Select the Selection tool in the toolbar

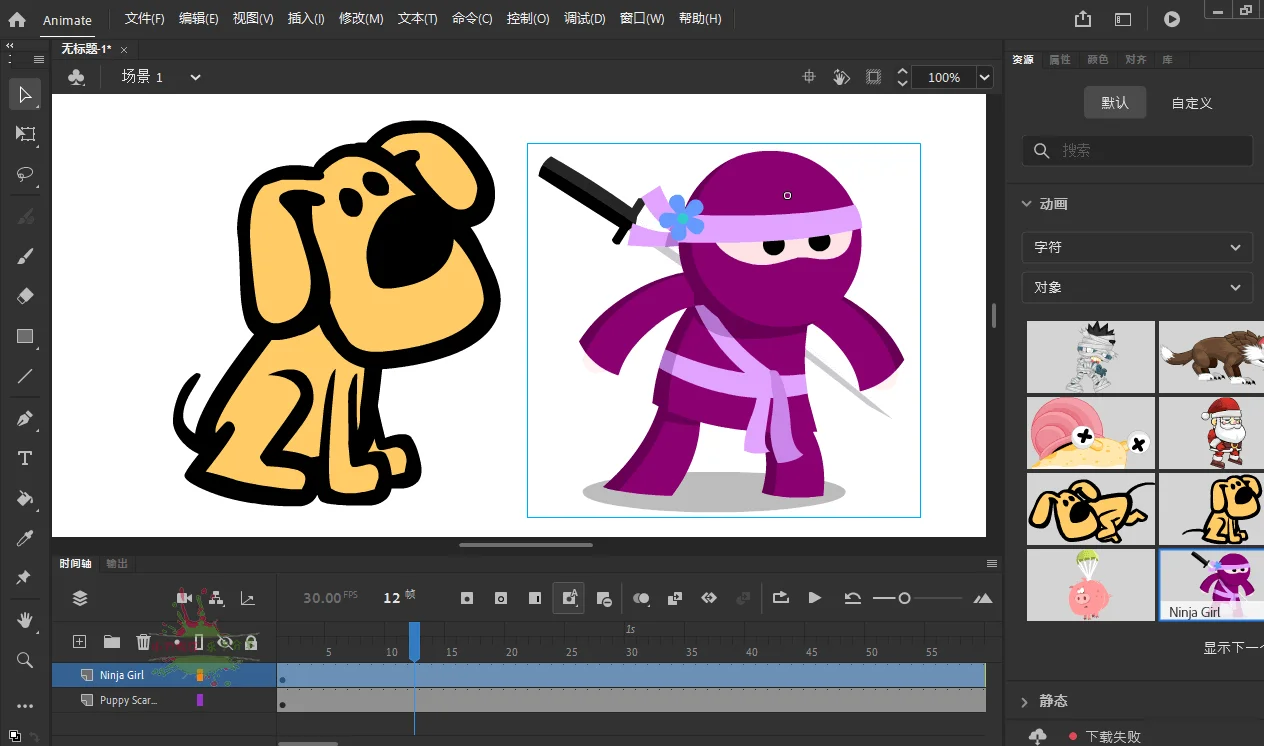point(25,94)
